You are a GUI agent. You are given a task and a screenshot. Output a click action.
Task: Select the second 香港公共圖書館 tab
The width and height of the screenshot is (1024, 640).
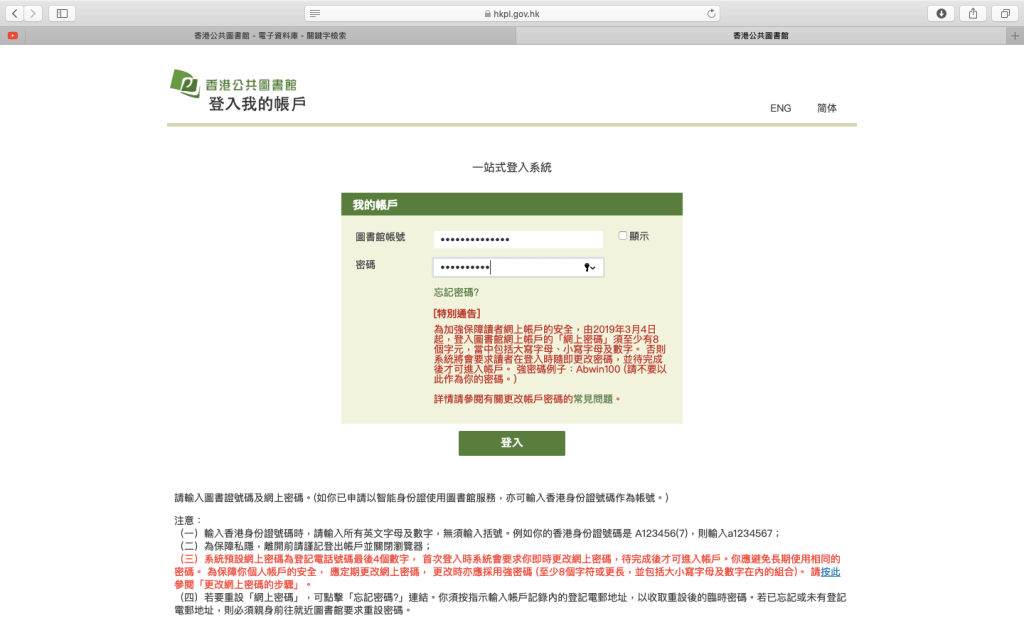click(x=760, y=35)
